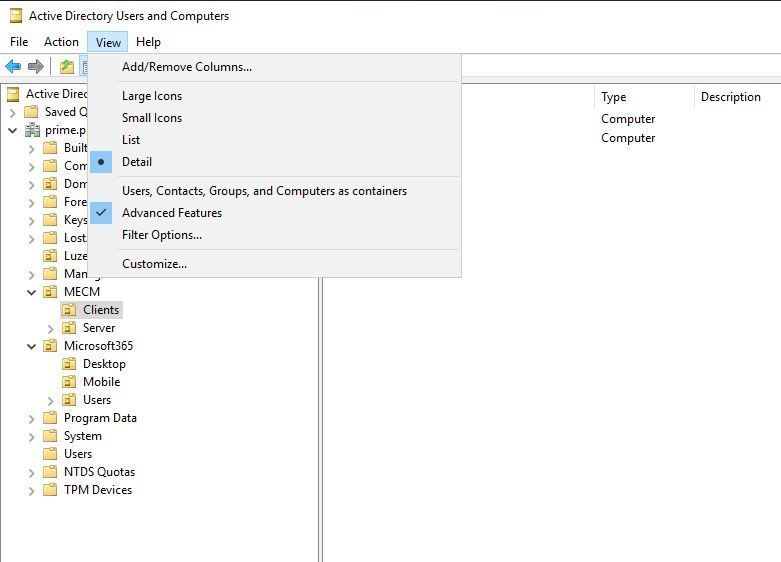Click the Forward arrow toolbar icon

(36, 67)
